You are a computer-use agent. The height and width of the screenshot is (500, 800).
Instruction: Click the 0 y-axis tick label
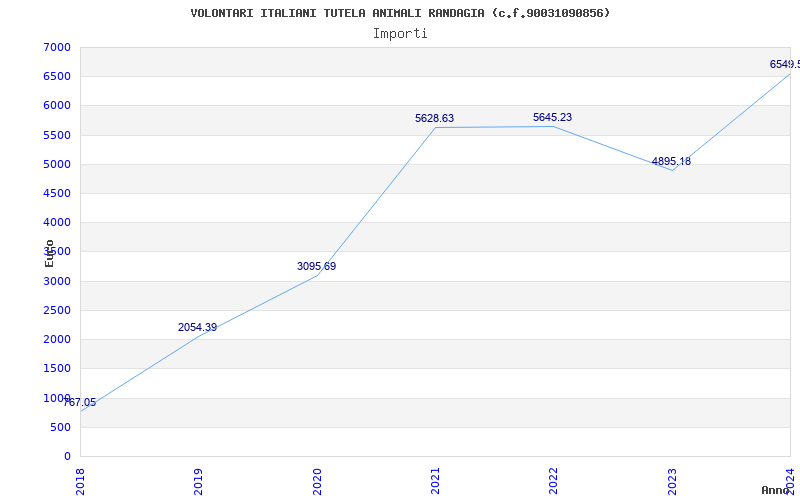(67, 456)
